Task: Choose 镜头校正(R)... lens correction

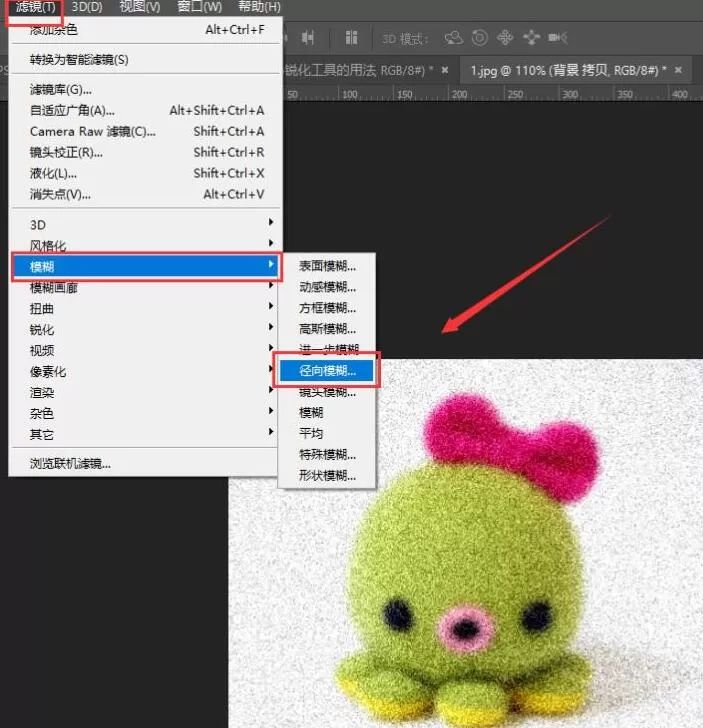Action: tap(145, 152)
